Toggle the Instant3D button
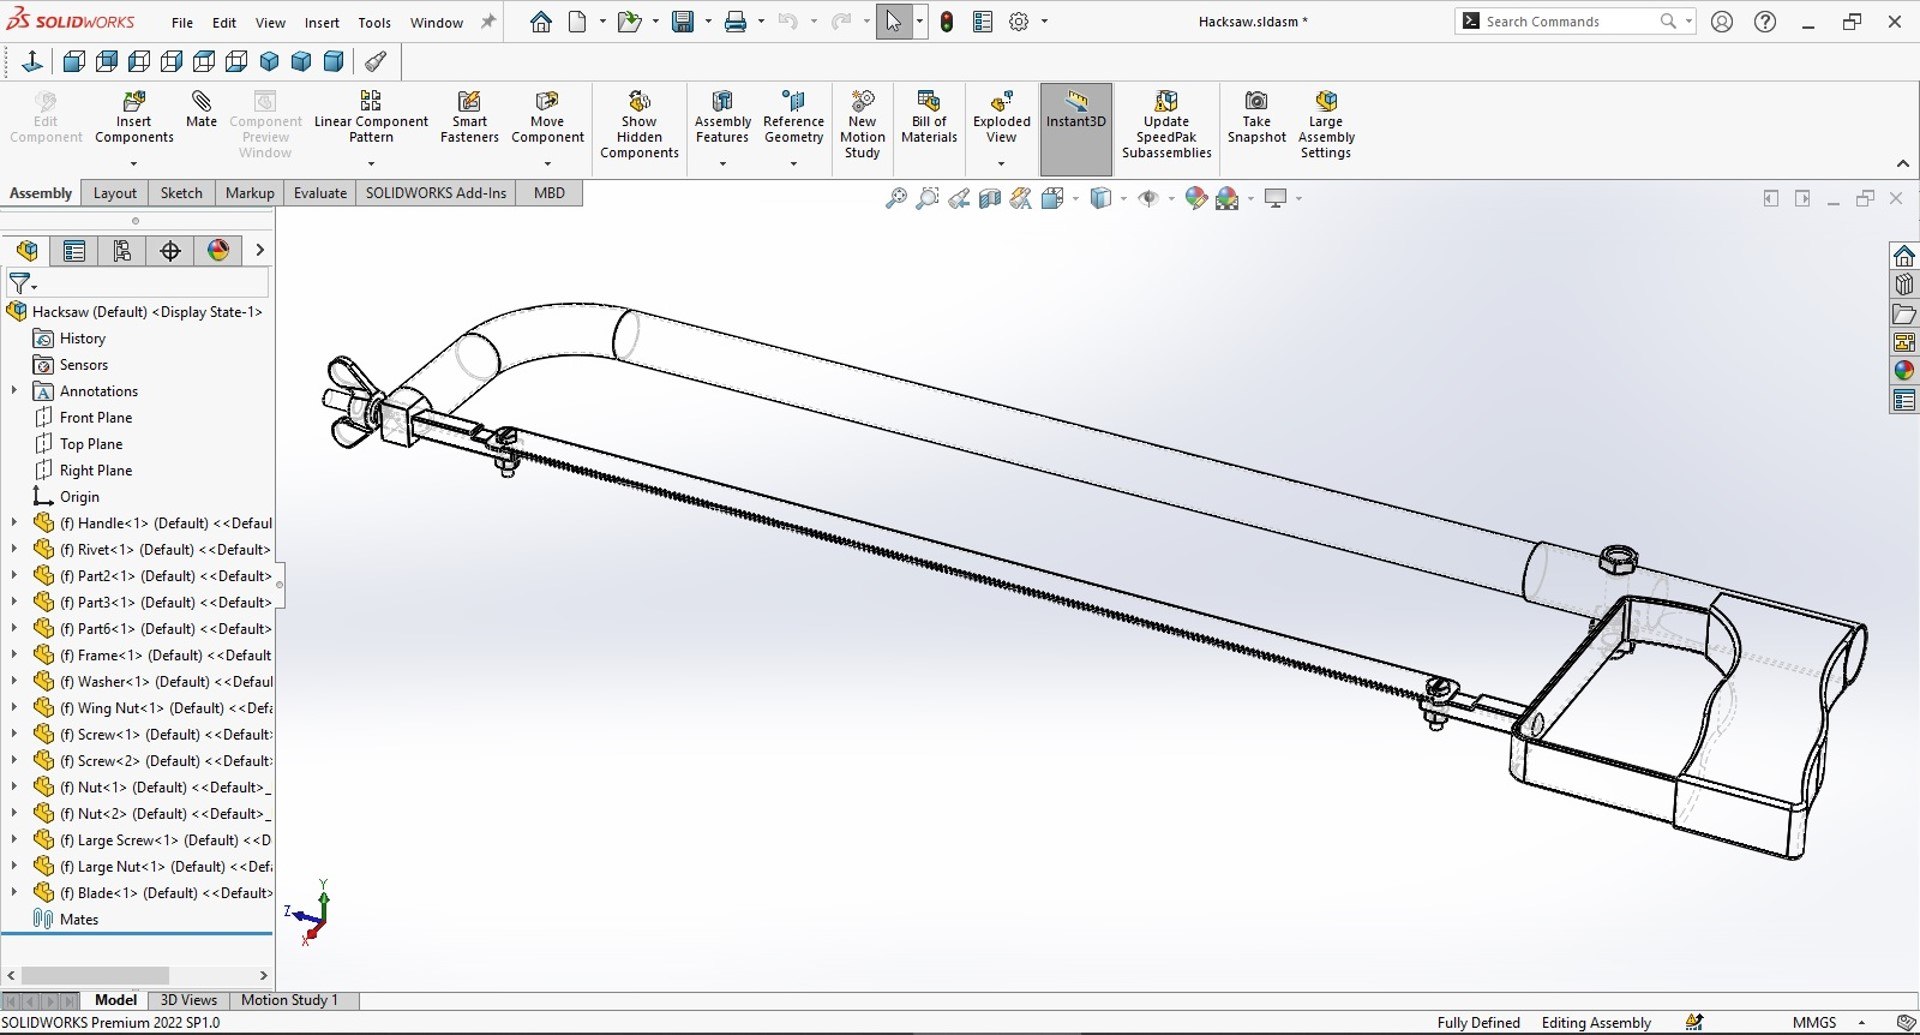This screenshot has height=1035, width=1920. click(1076, 128)
